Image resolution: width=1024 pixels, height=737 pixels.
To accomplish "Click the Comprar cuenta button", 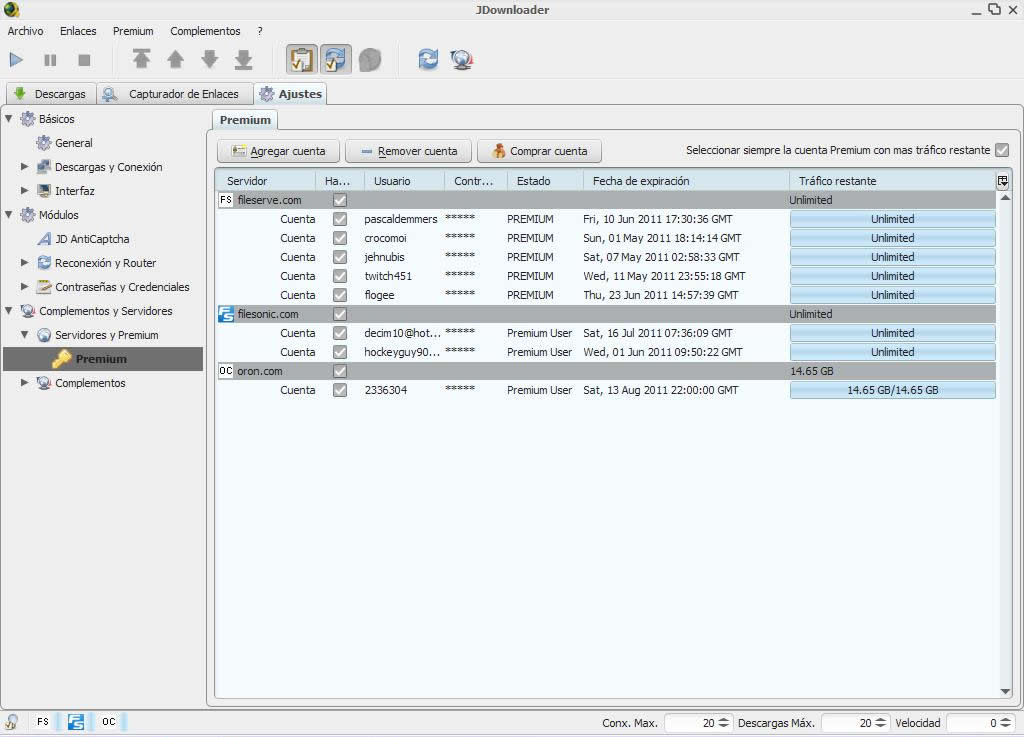I will (539, 151).
